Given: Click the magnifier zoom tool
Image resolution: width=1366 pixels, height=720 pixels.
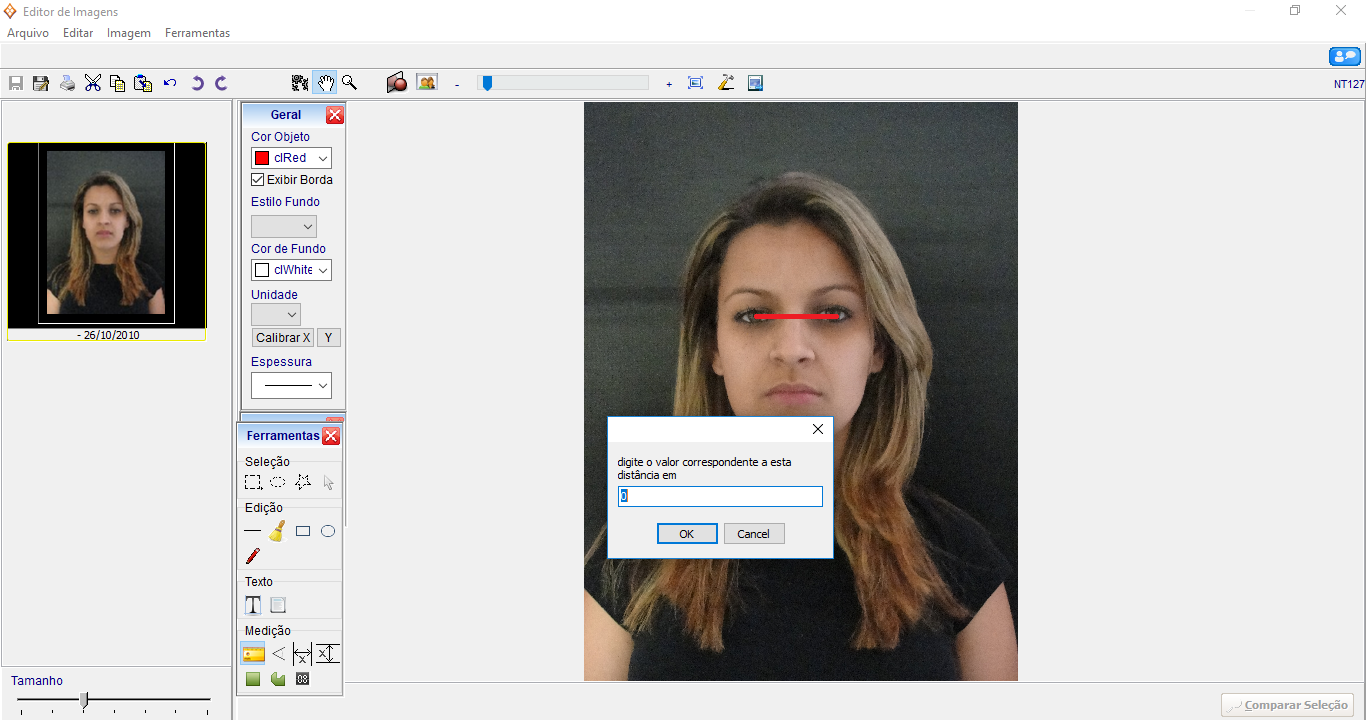Looking at the screenshot, I should click(x=350, y=83).
